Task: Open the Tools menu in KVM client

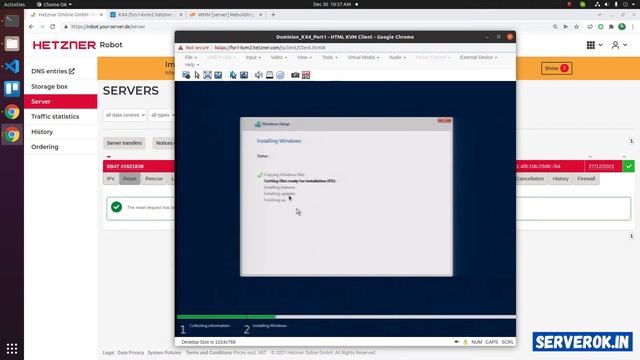Action: pyautogui.click(x=330, y=58)
